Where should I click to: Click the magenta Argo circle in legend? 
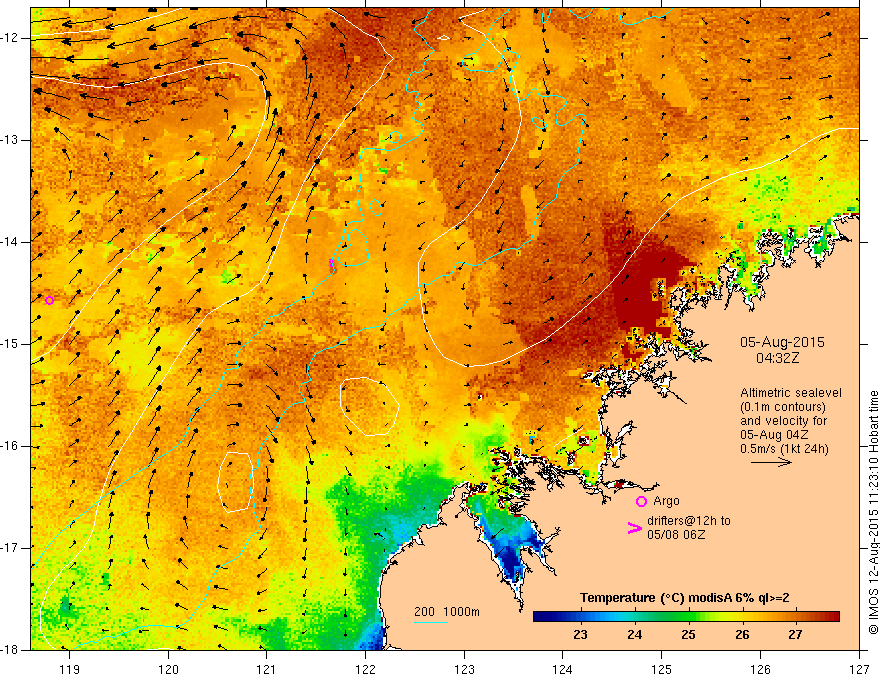641,502
